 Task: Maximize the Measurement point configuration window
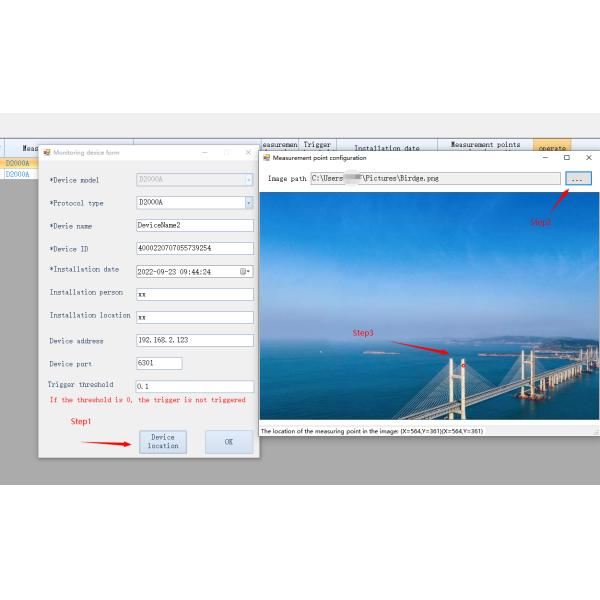(566, 157)
